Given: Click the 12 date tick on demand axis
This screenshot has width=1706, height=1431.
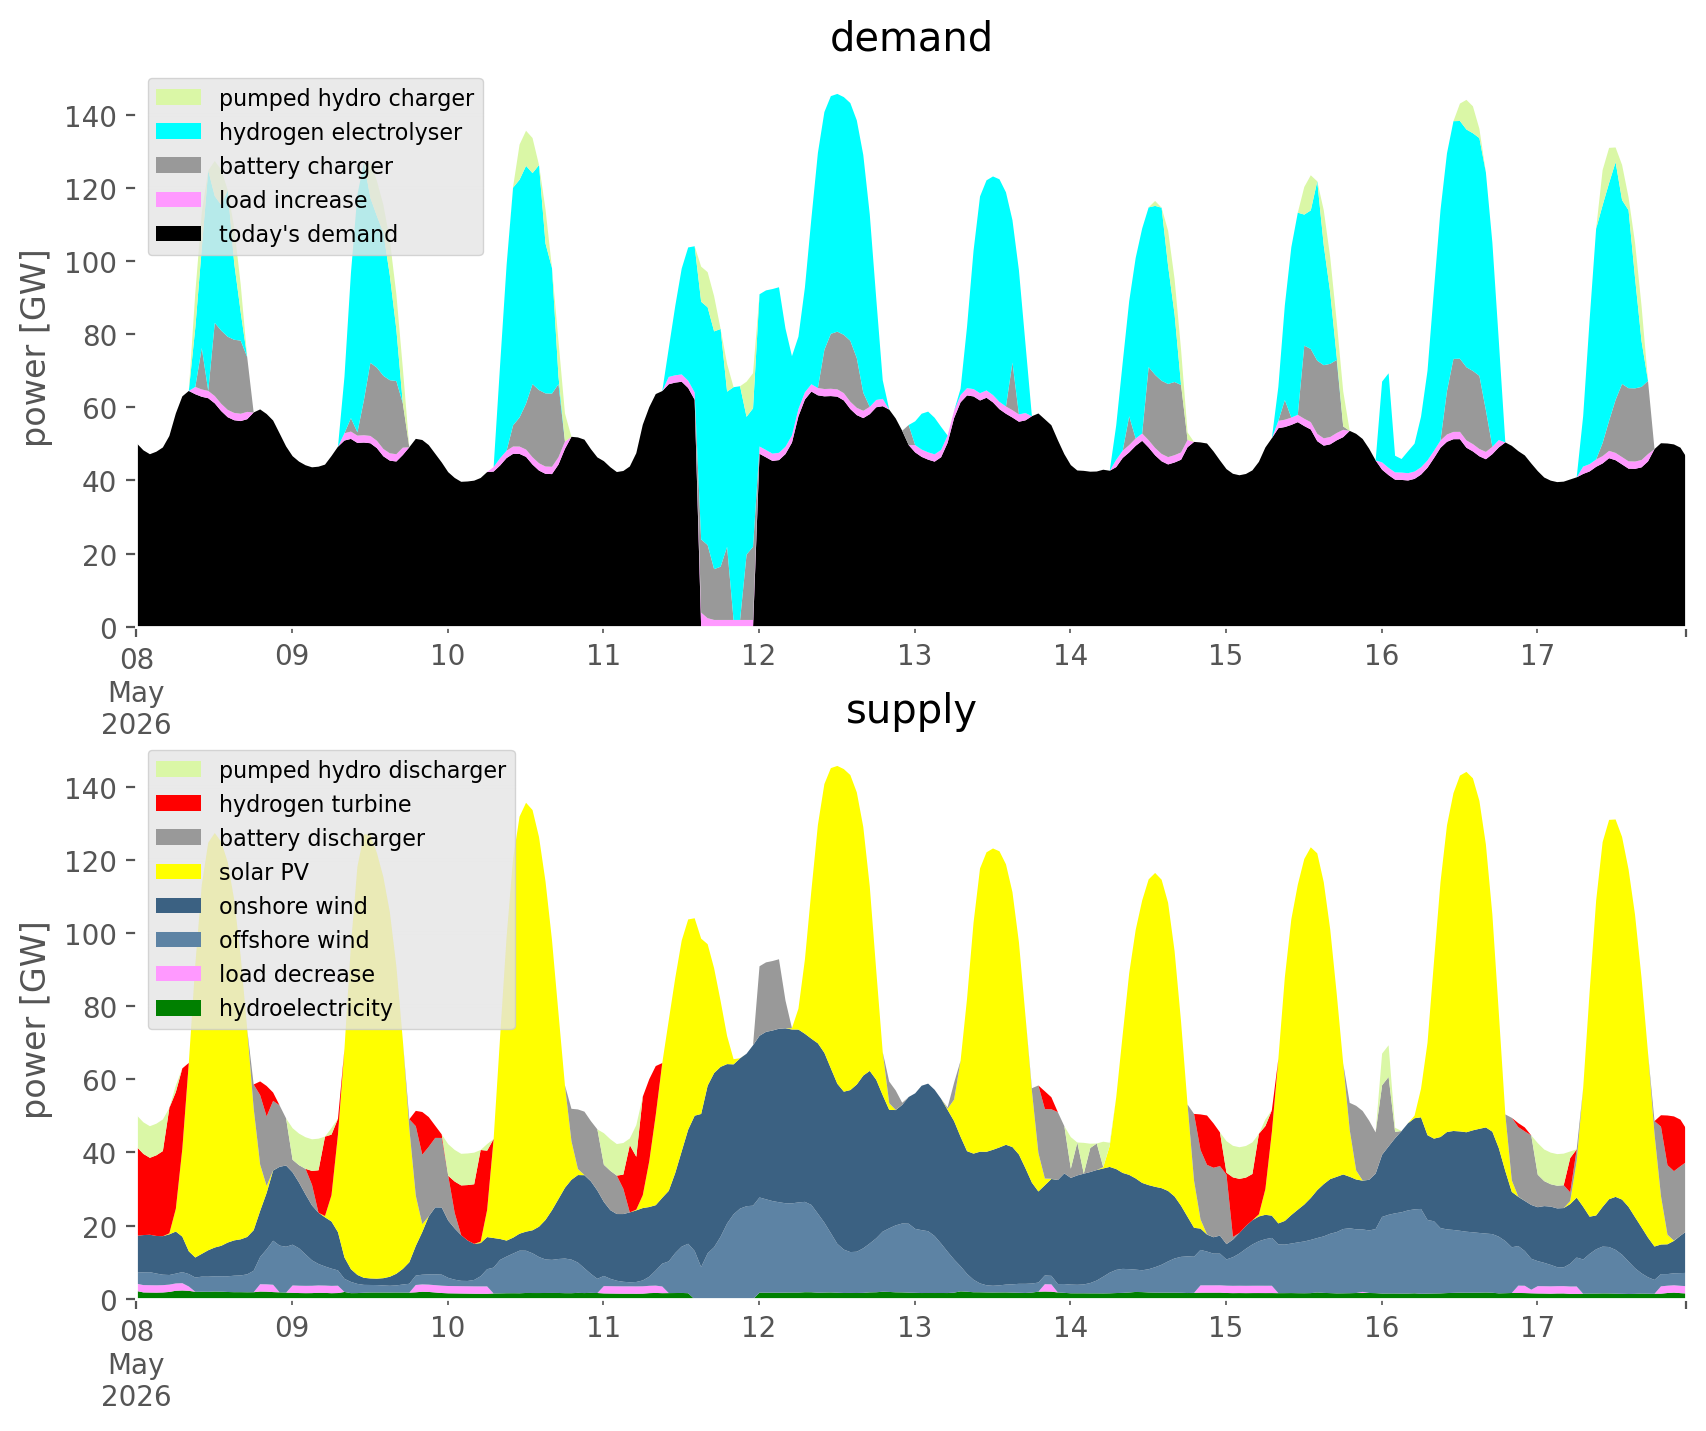Looking at the screenshot, I should click(759, 656).
